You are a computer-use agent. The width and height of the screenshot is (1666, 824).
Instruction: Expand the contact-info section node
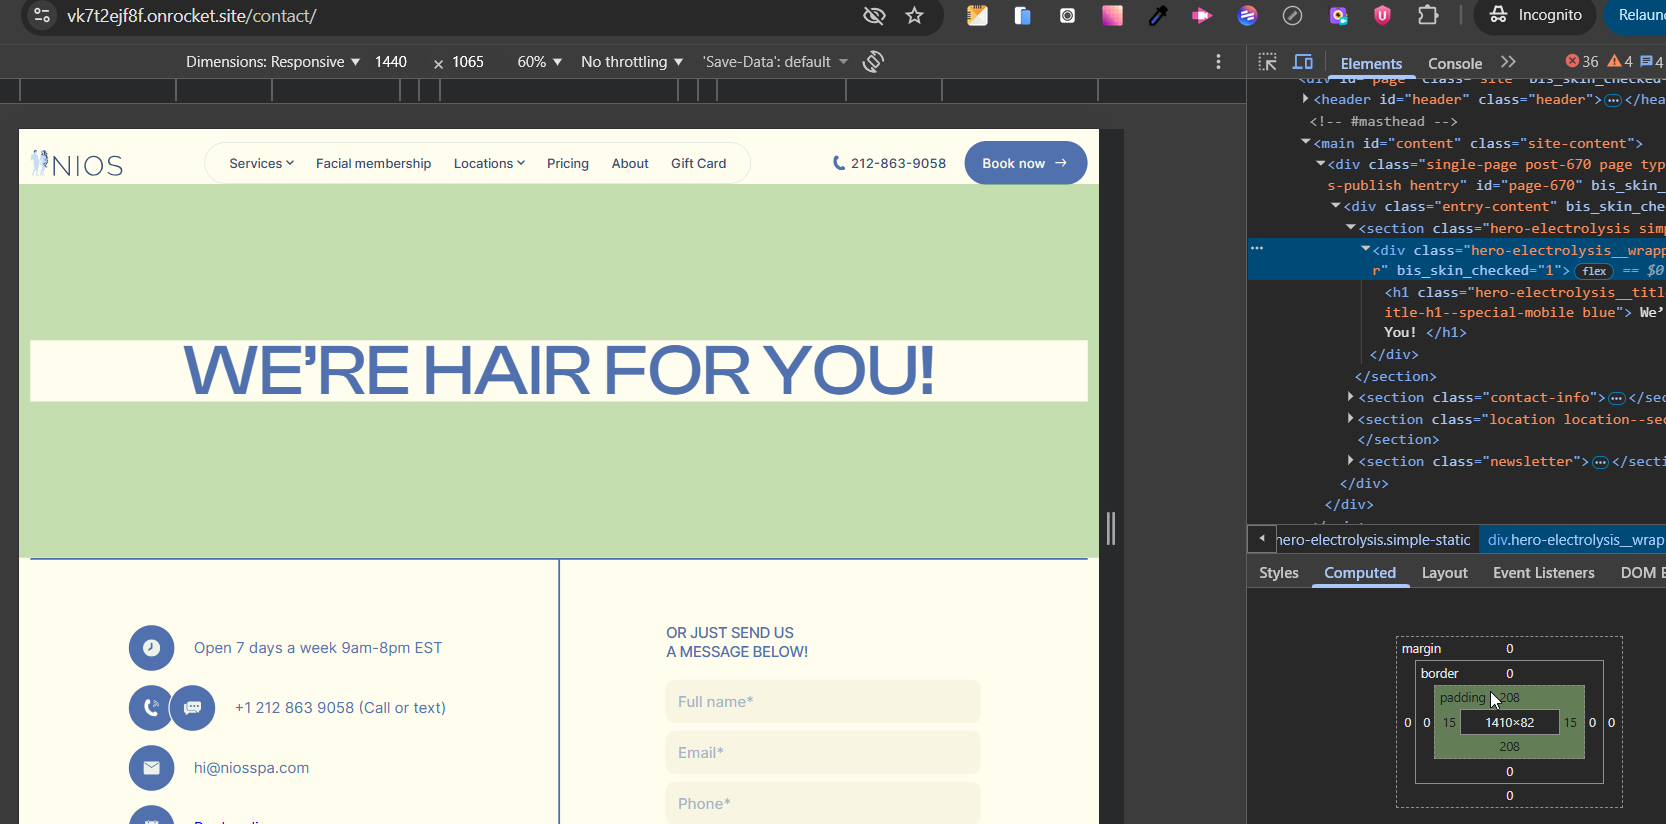click(1350, 398)
